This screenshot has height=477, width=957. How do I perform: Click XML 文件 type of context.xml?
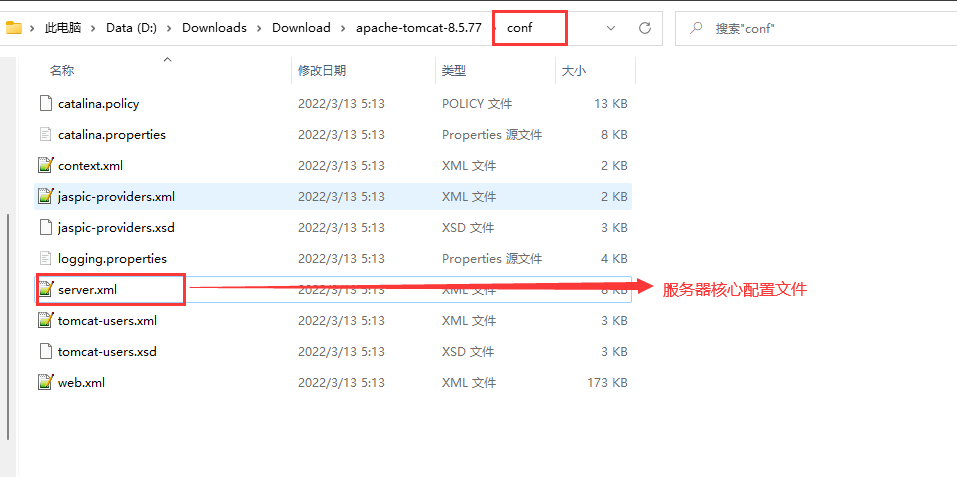(469, 165)
